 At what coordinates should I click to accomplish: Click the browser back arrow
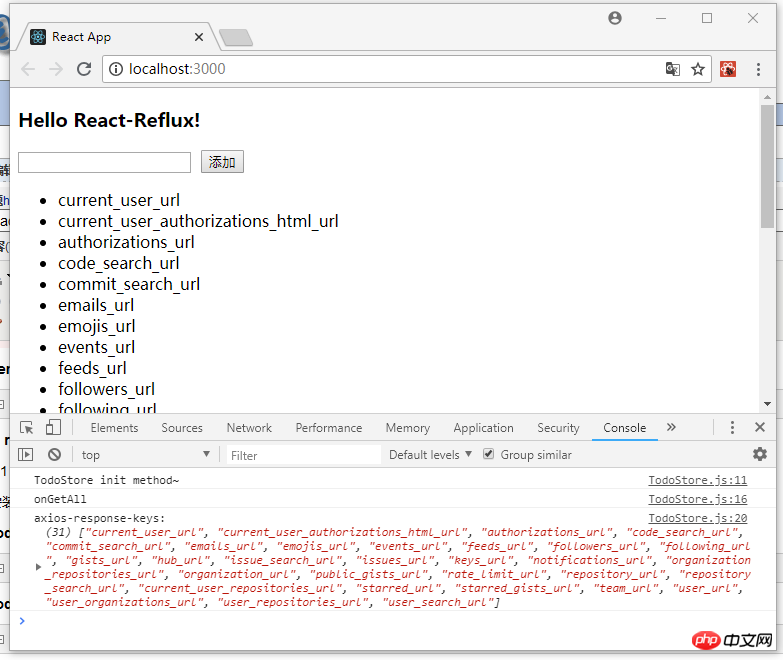pyautogui.click(x=28, y=69)
